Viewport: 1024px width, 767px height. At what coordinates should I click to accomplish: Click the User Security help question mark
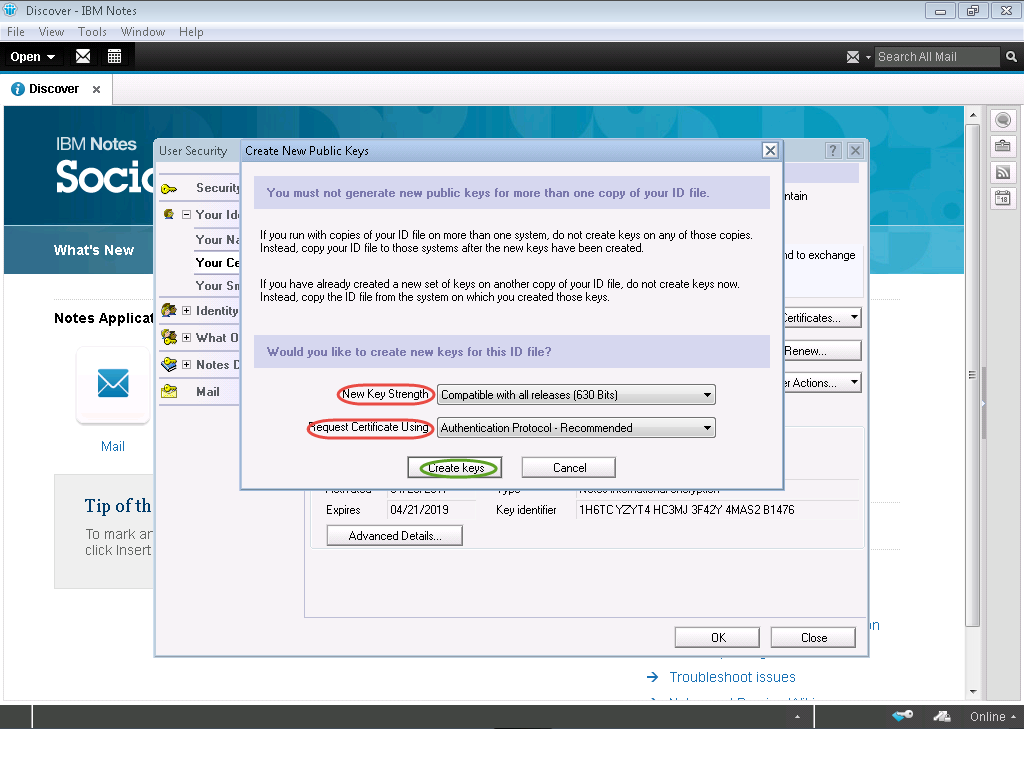[833, 151]
